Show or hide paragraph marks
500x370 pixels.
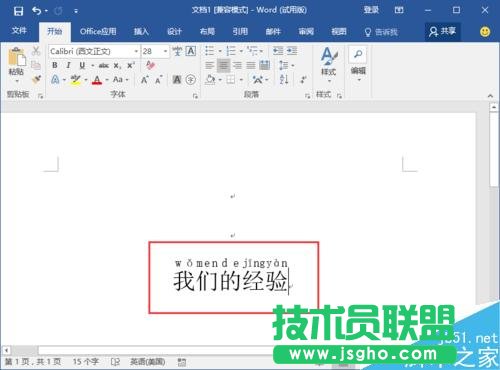tap(303, 80)
